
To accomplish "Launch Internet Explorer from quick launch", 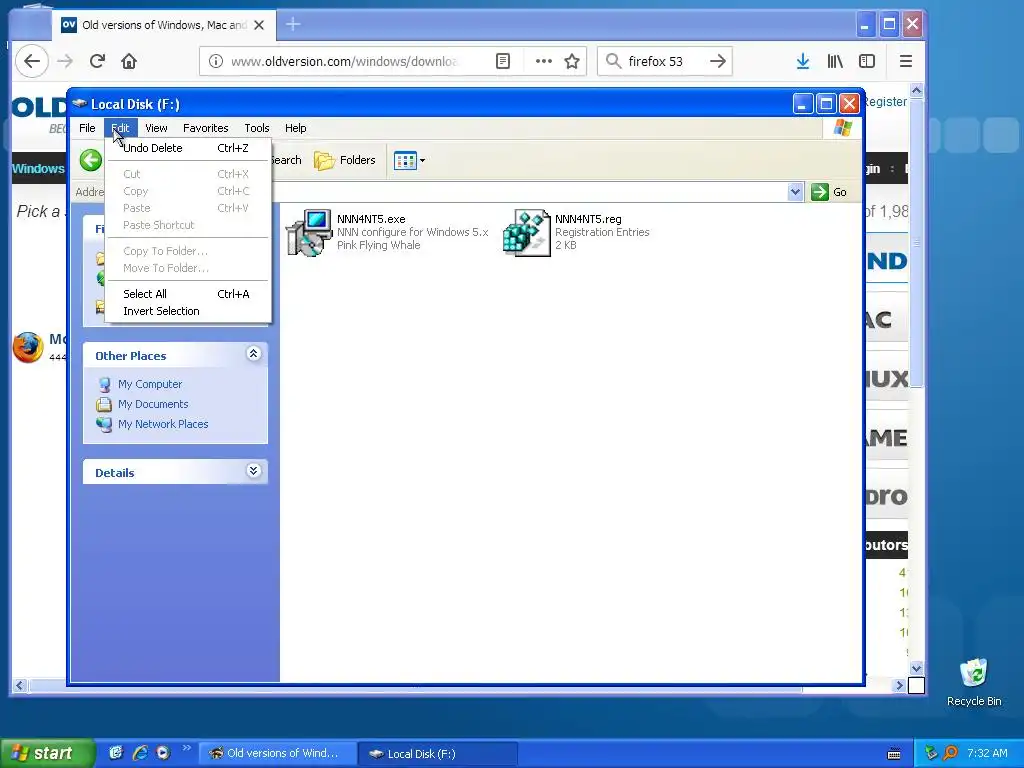I will tap(140, 753).
